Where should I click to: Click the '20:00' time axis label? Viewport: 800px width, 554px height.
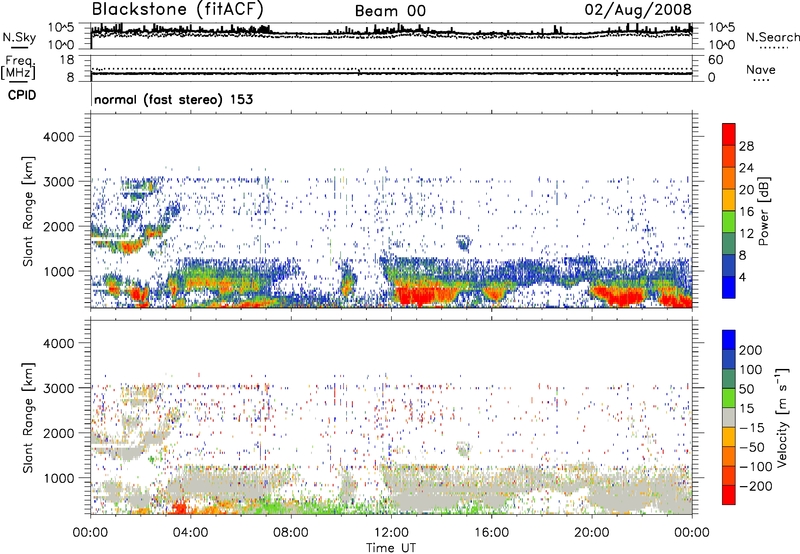pos(591,533)
